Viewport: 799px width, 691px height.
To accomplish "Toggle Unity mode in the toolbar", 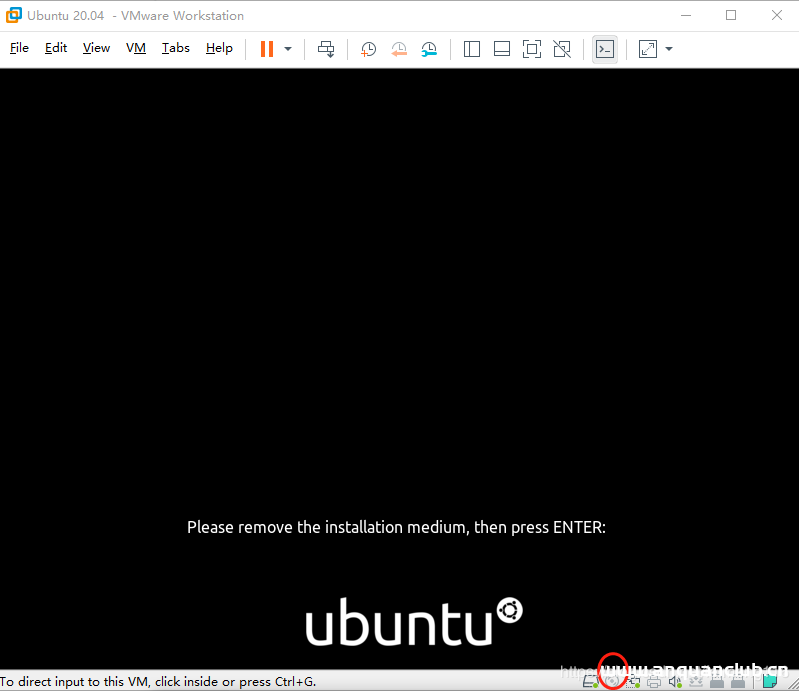I will 562,48.
